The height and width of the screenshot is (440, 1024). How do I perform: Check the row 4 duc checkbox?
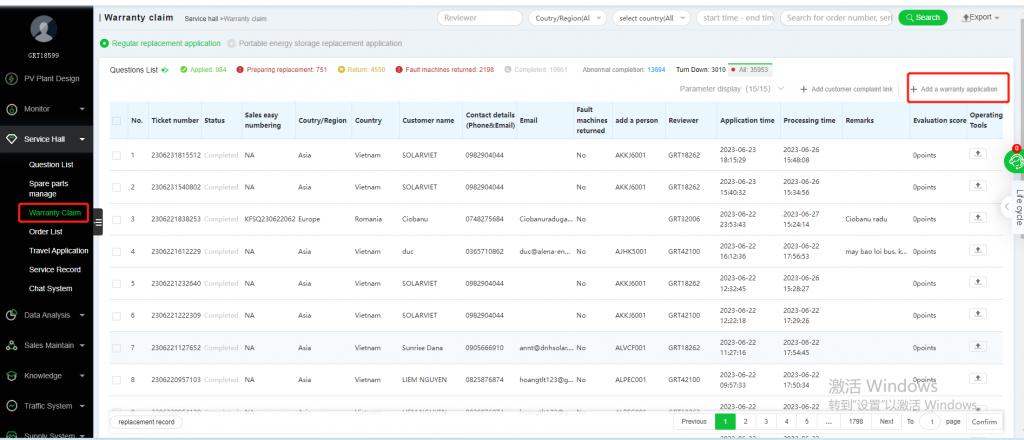pyautogui.click(x=116, y=251)
